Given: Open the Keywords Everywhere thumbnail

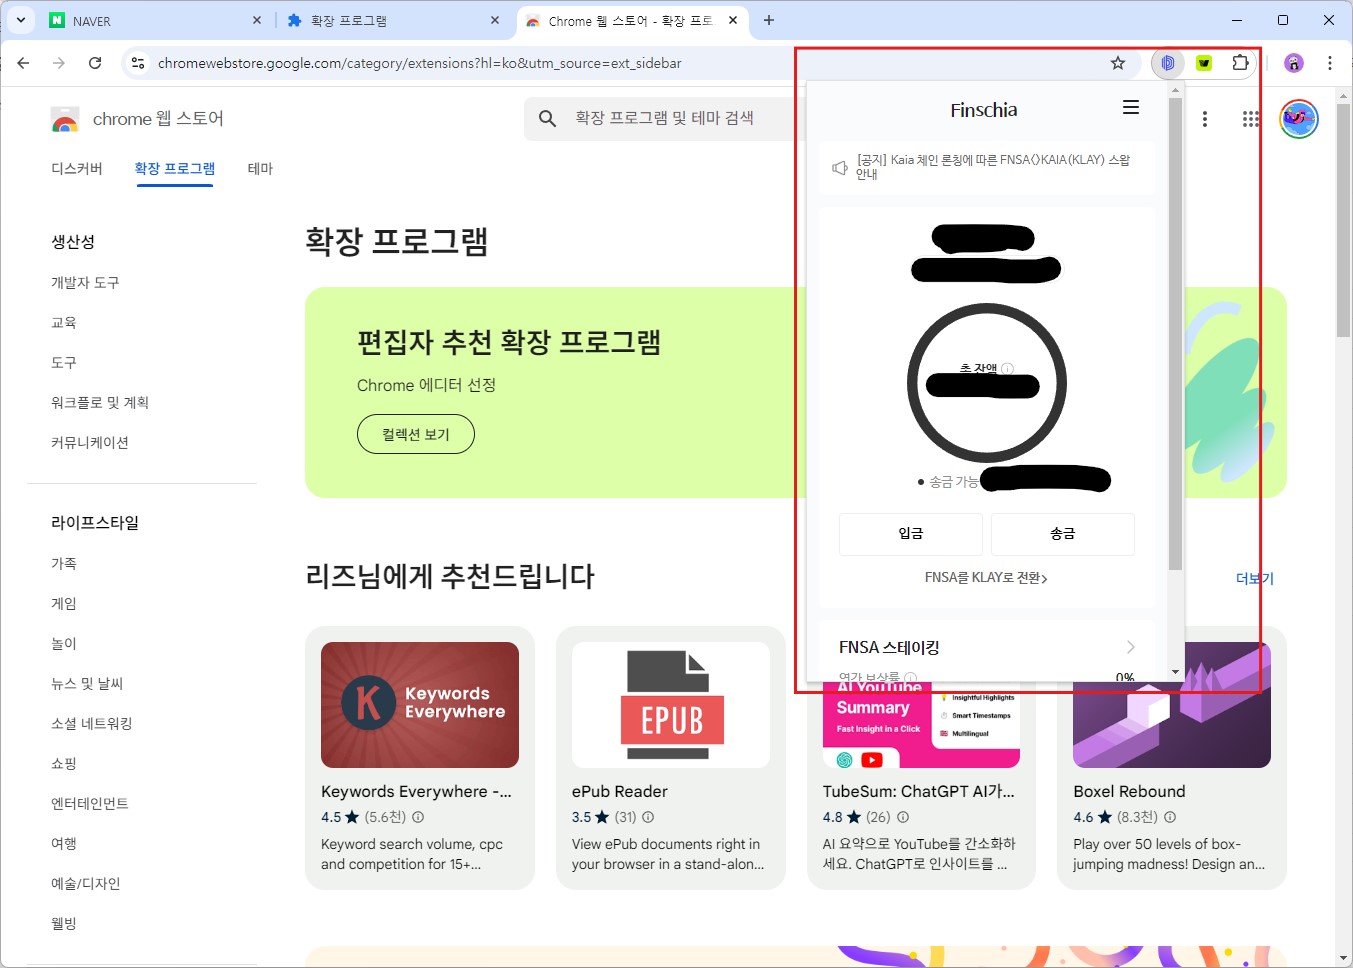Looking at the screenshot, I should tap(420, 705).
